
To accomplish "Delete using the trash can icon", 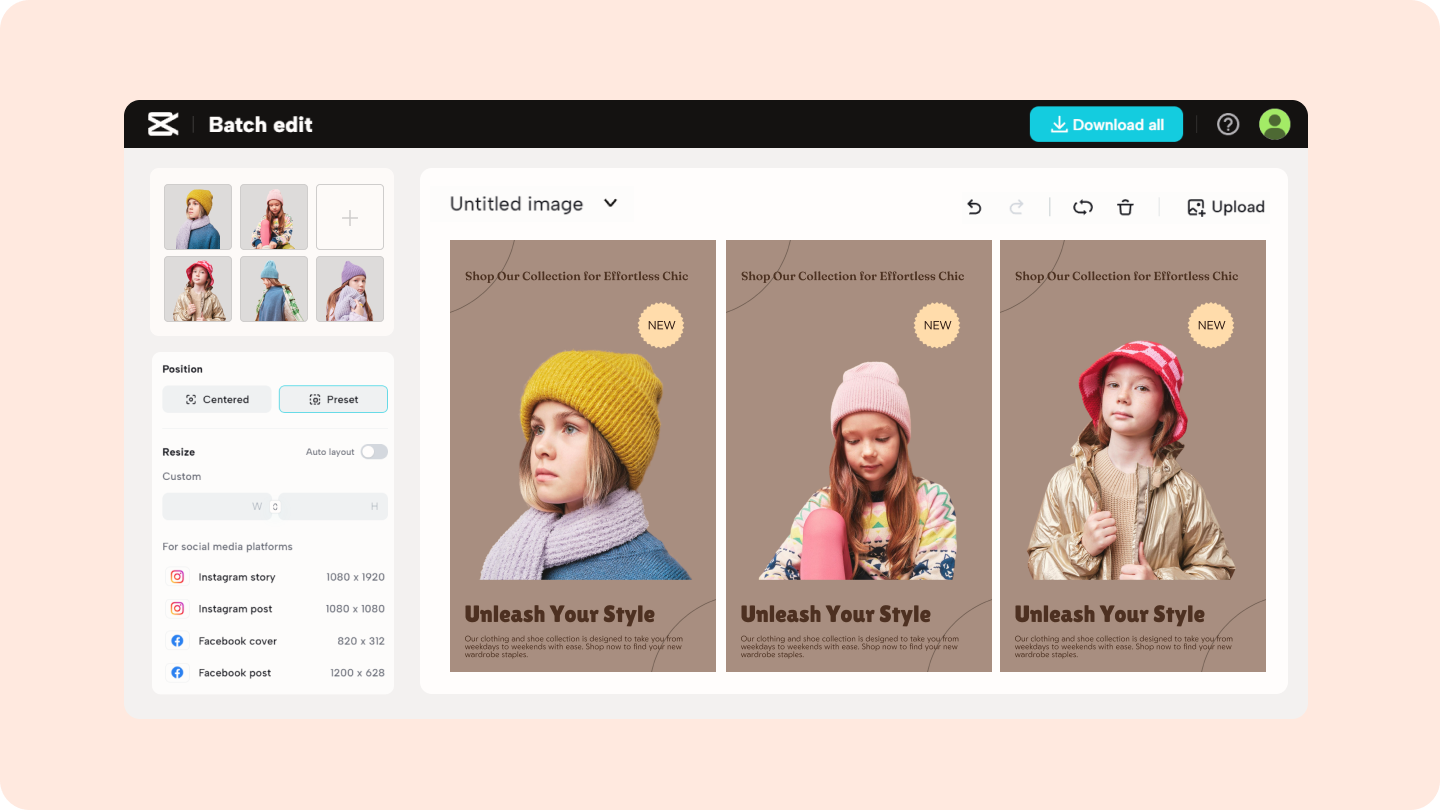I will [x=1125, y=207].
